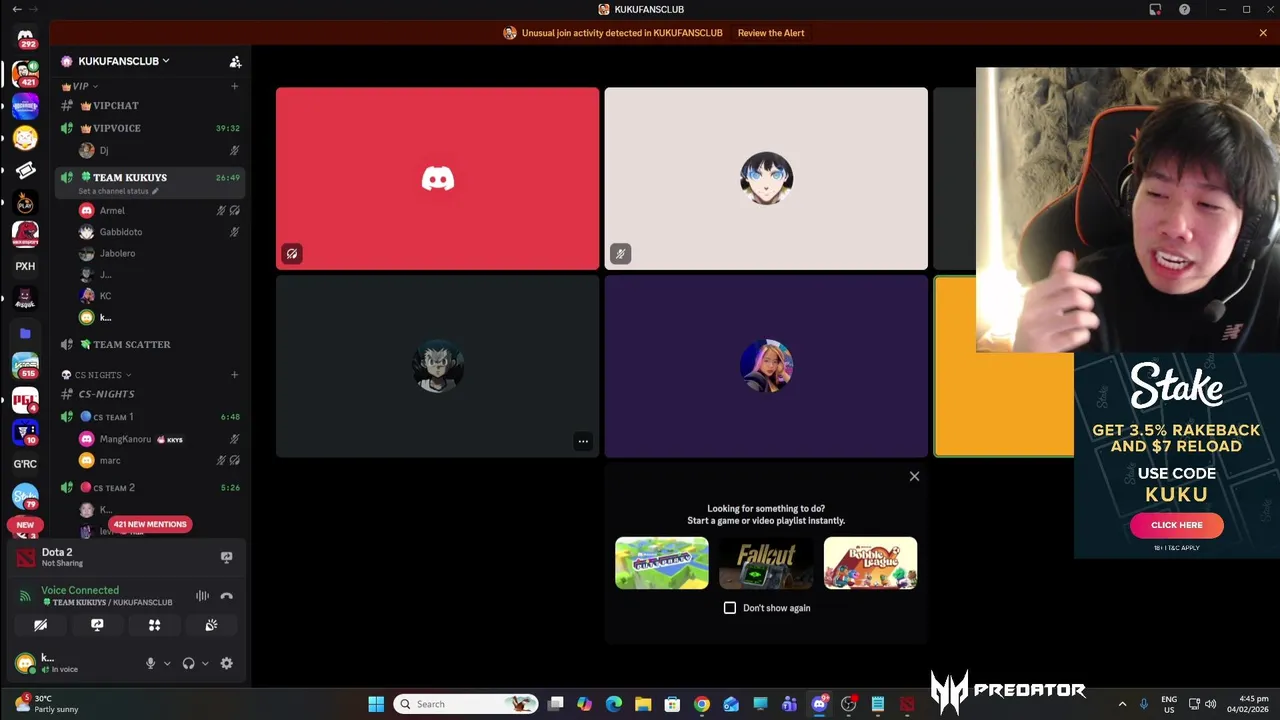
Task: Click the NEW unread servers pill
Action: pyautogui.click(x=25, y=524)
